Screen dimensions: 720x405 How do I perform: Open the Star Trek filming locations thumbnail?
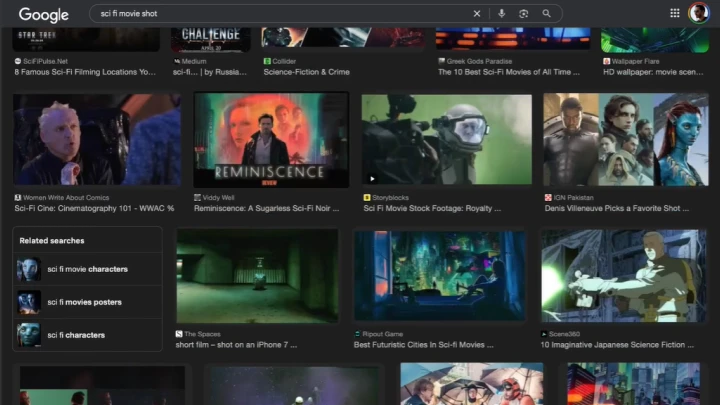tap(86, 39)
